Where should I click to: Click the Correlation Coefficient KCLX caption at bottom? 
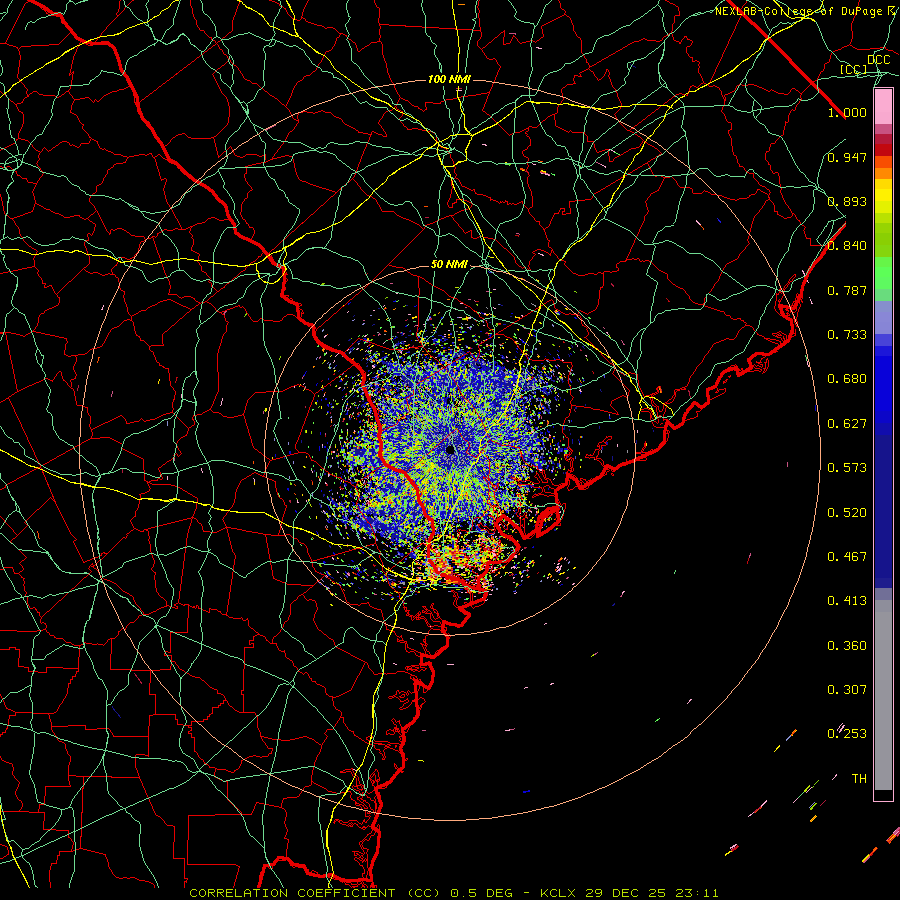pyautogui.click(x=453, y=893)
